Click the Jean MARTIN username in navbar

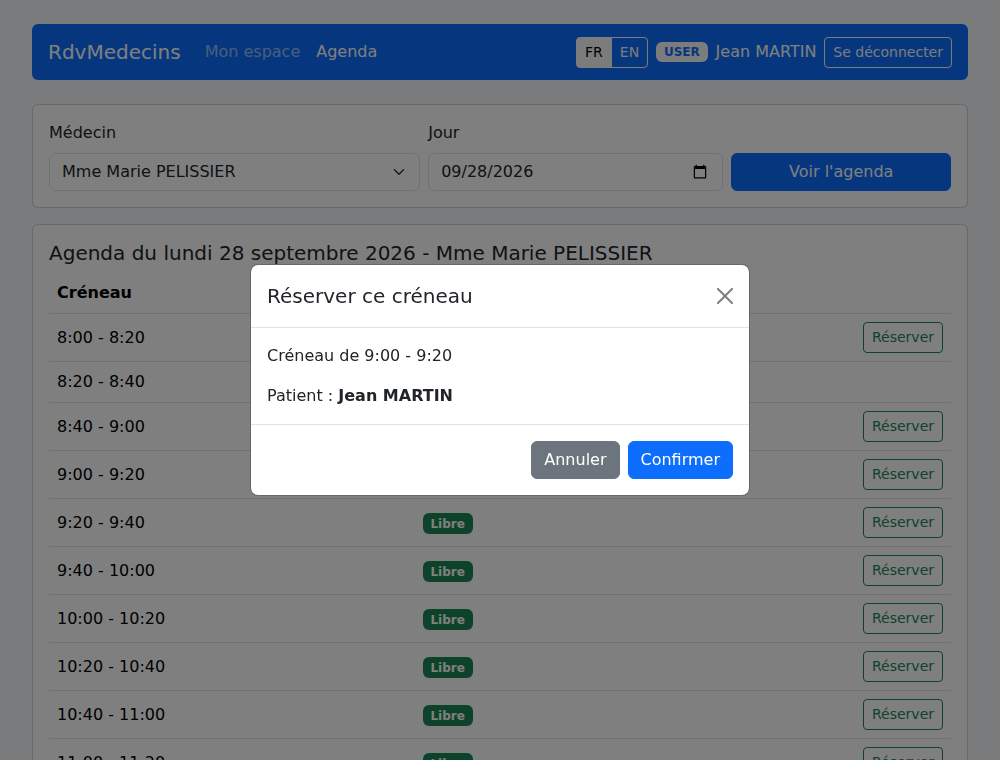click(765, 52)
